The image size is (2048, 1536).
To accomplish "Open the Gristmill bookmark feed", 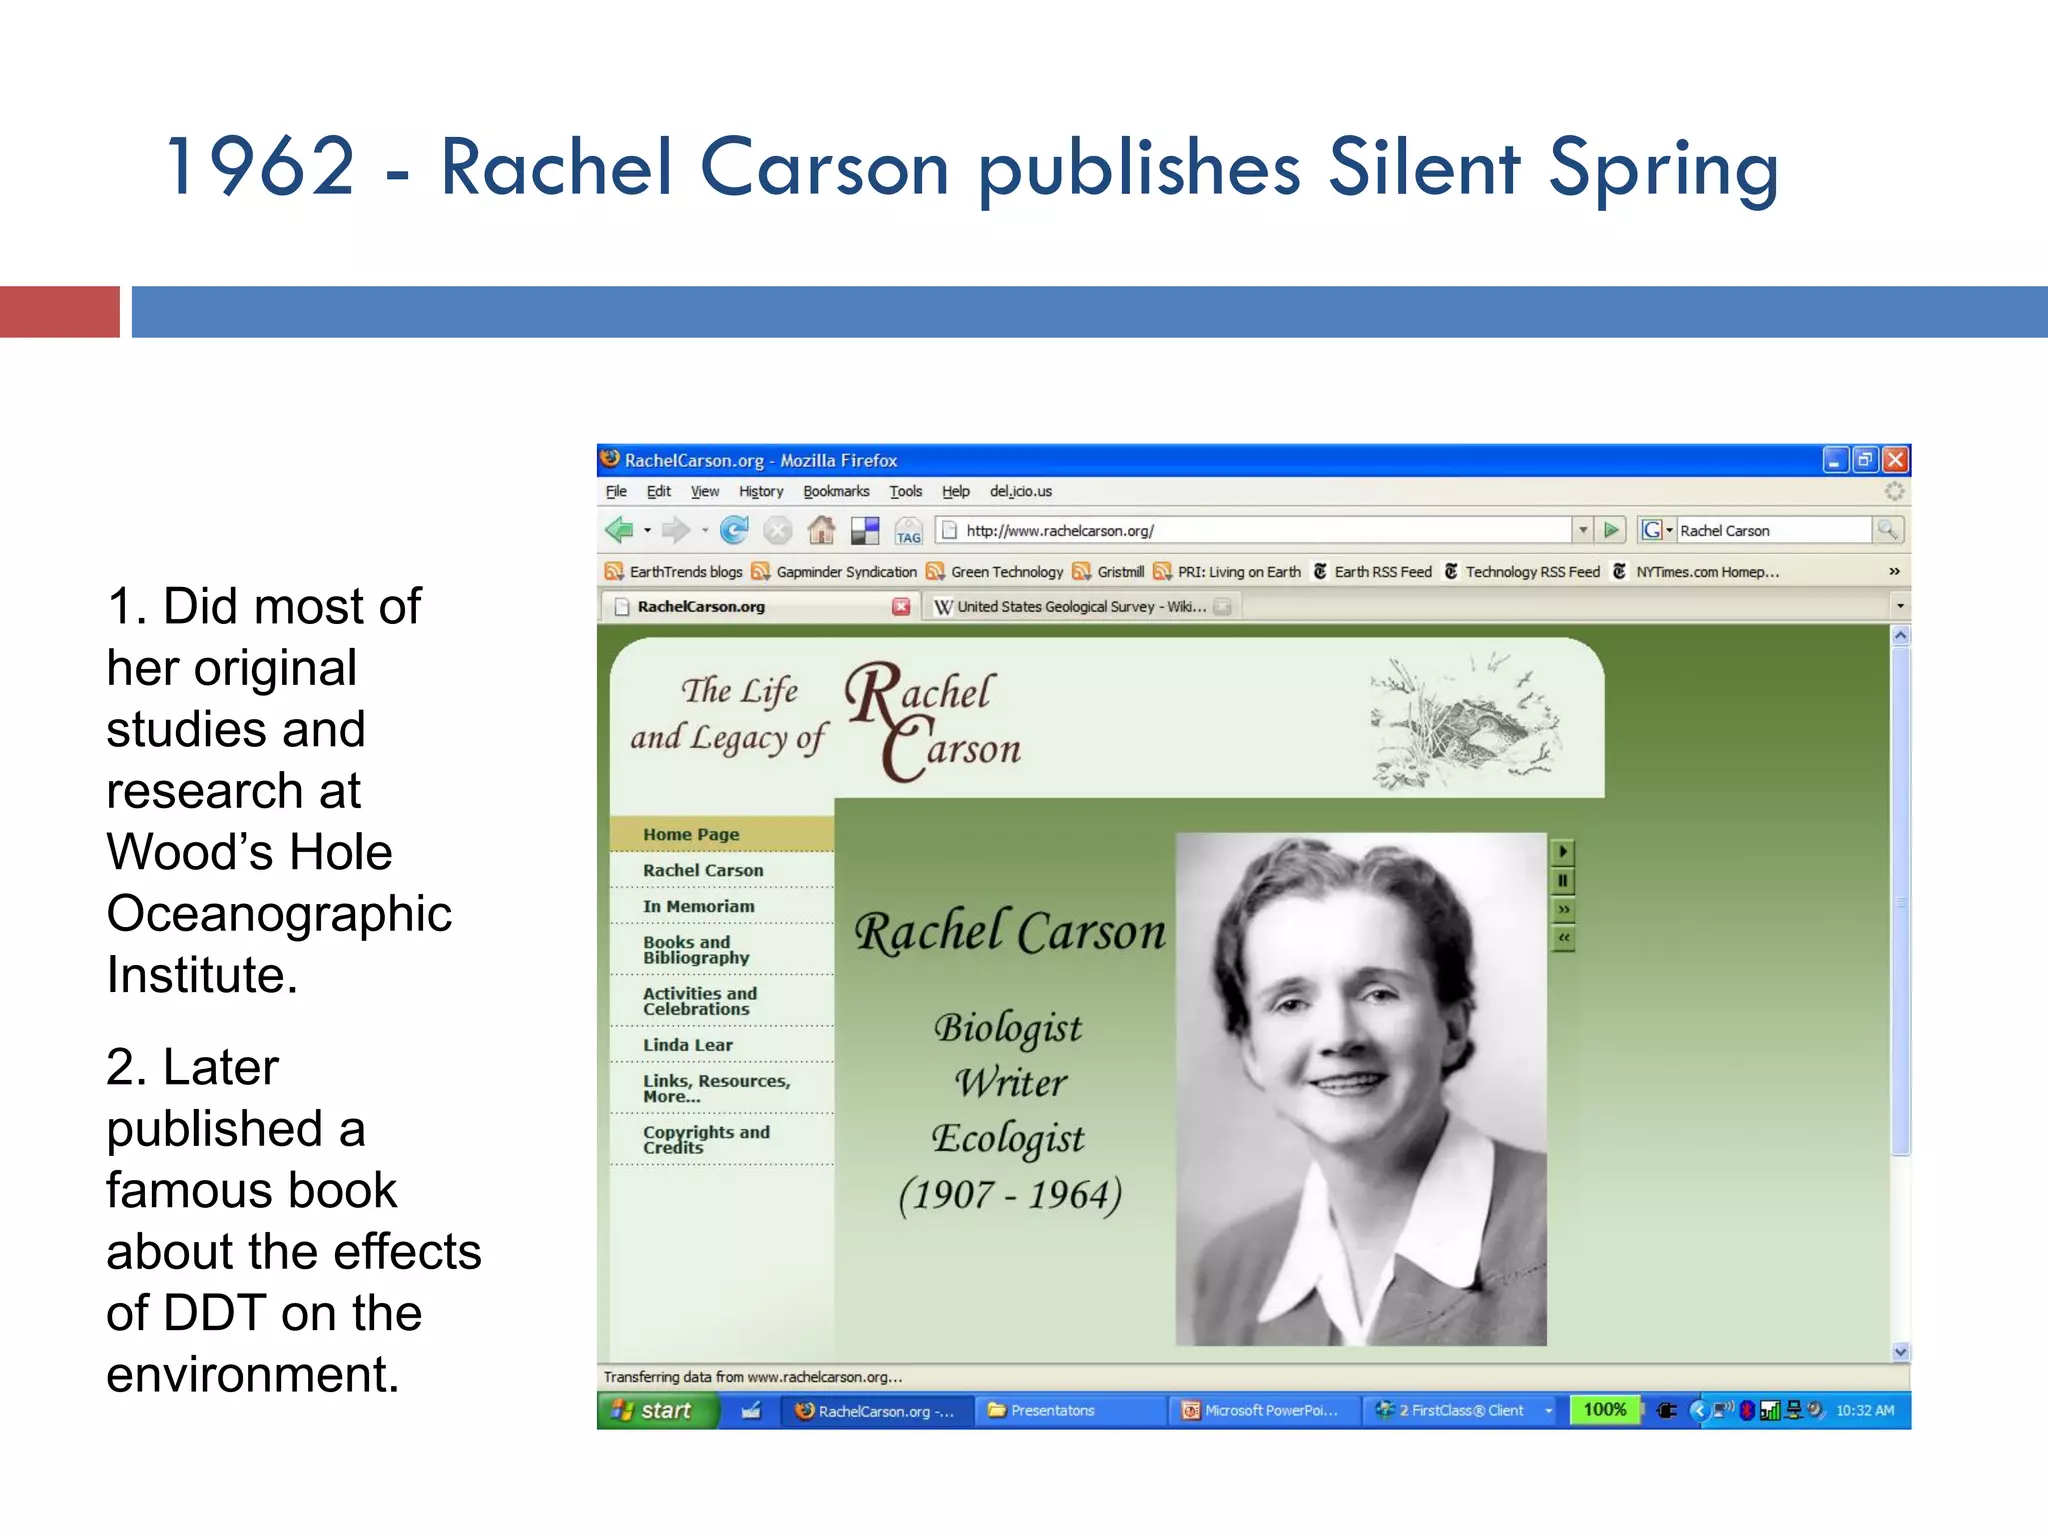I will click(x=1109, y=572).
